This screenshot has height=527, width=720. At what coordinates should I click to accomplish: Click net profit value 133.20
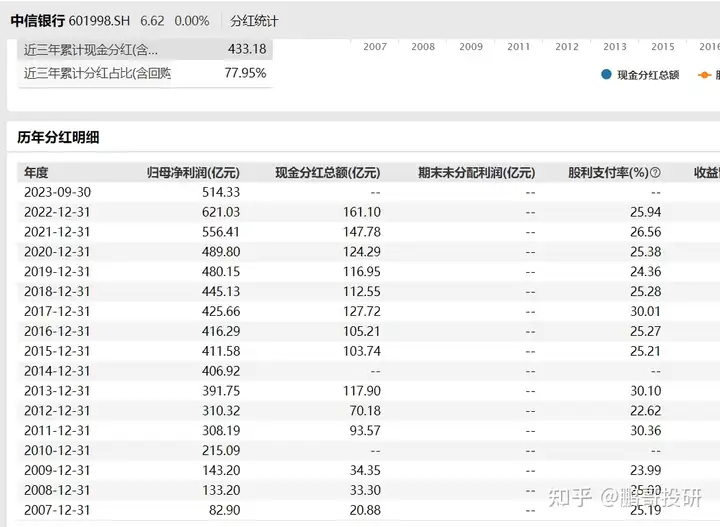(x=221, y=490)
